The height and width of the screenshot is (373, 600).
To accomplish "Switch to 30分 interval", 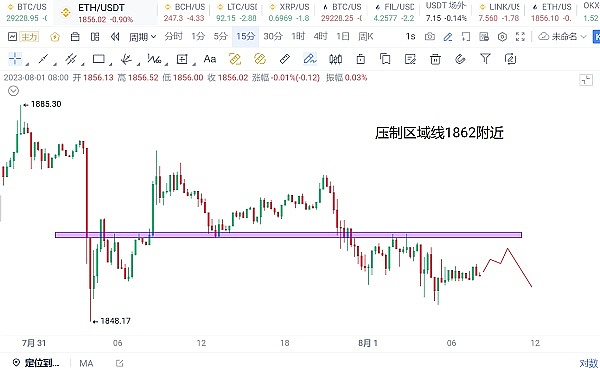I will coord(273,36).
